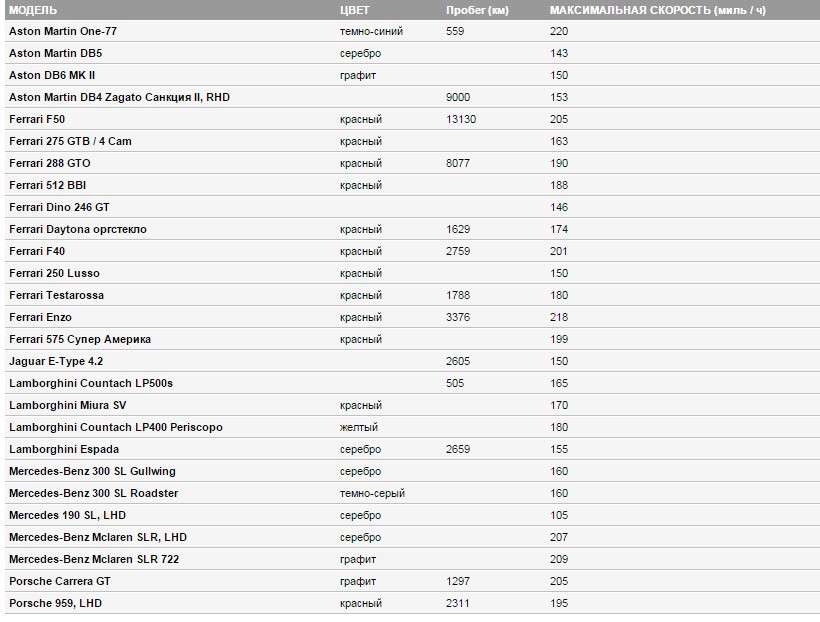The width and height of the screenshot is (820, 622).
Task: Select the 'Jaguar E-Type 4.2' model name
Action: (56, 361)
